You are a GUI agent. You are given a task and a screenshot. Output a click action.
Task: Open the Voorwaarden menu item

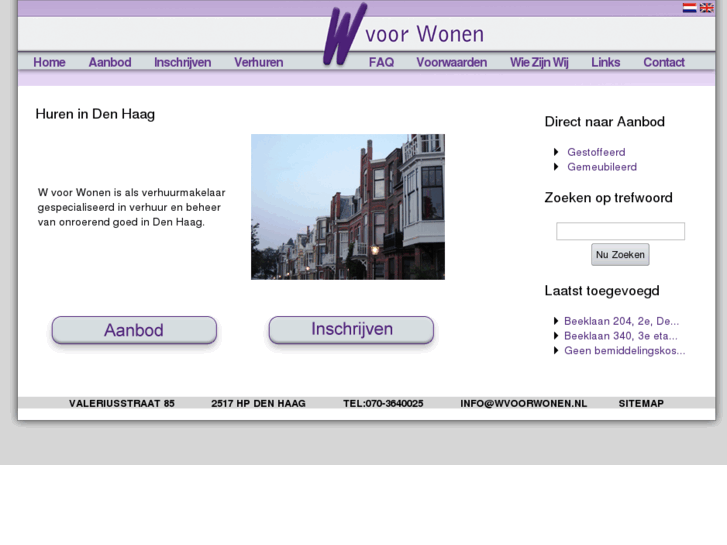pos(452,62)
